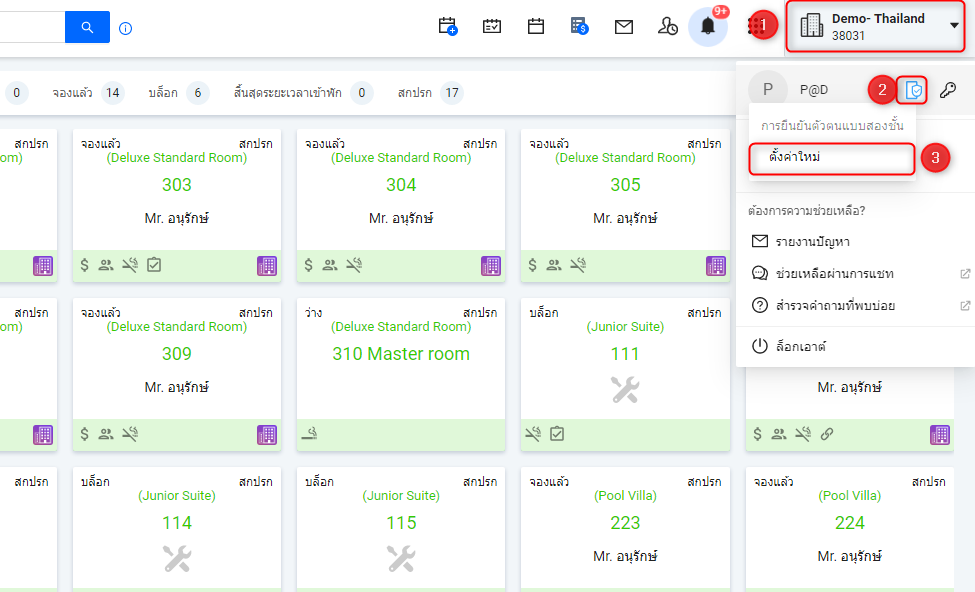975x592 pixels.
Task: Click room number 305
Action: (x=625, y=185)
